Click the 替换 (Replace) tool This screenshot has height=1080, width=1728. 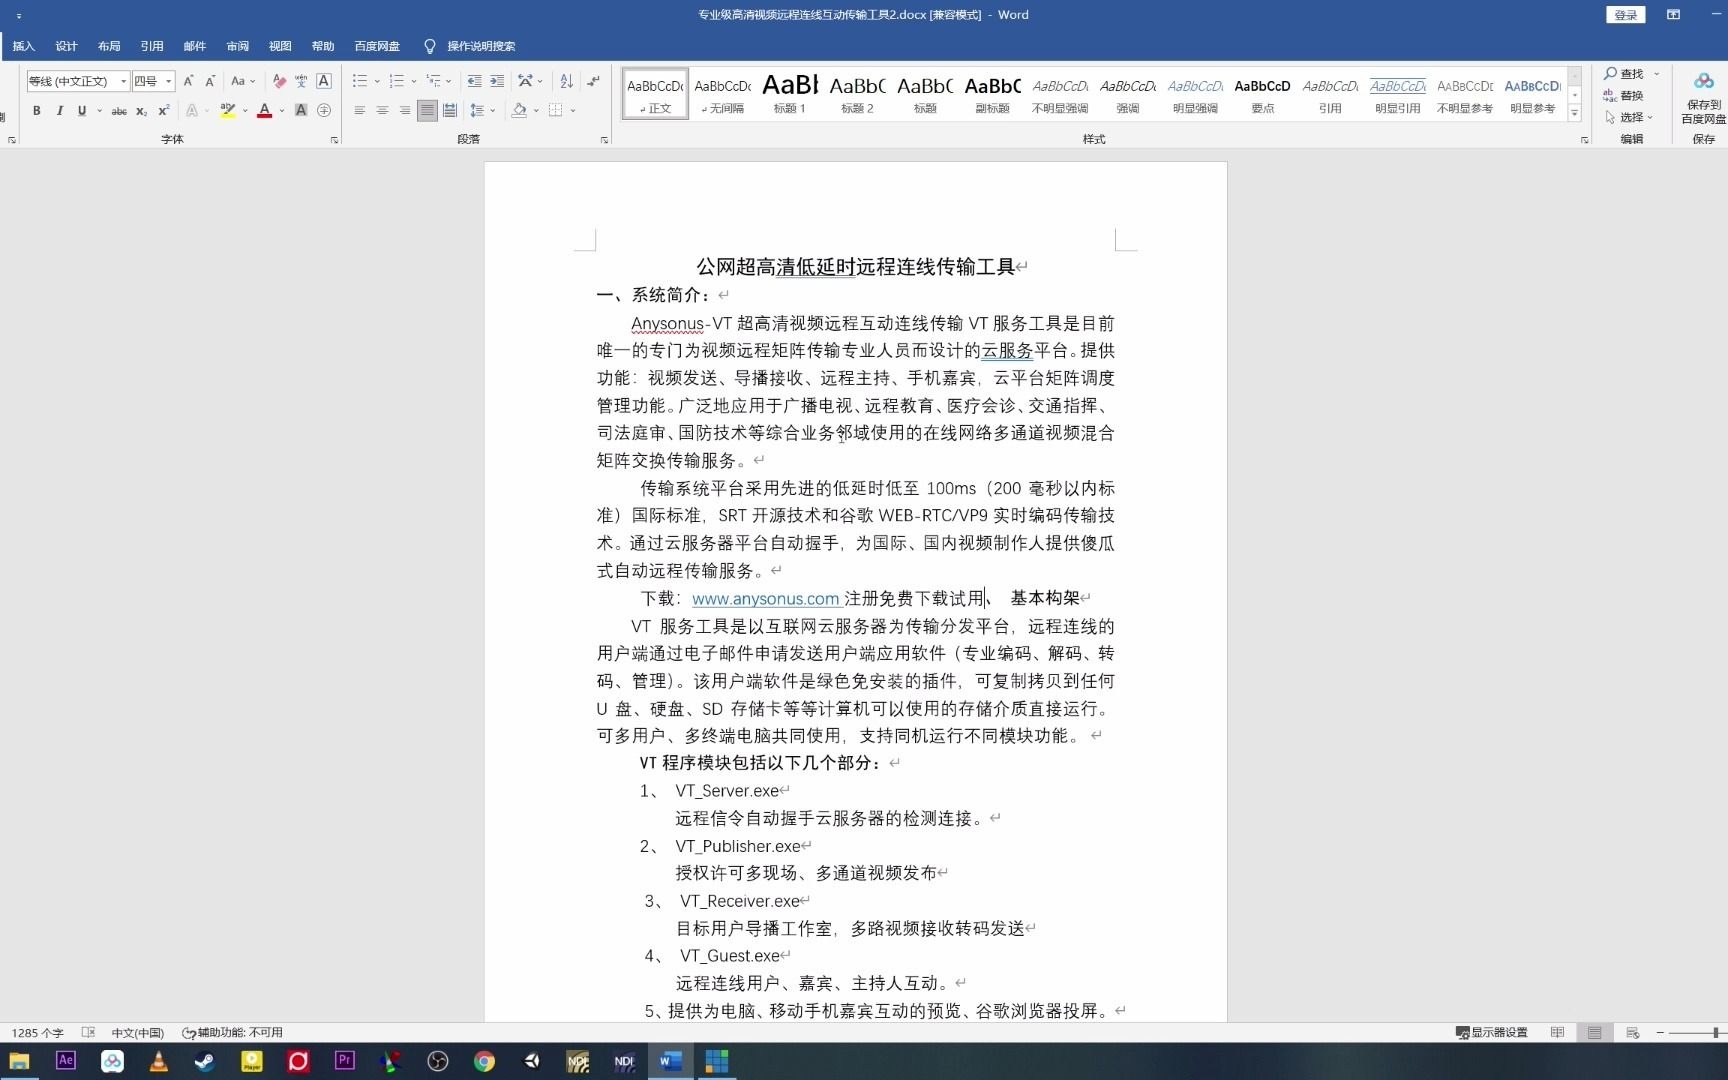[1628, 96]
